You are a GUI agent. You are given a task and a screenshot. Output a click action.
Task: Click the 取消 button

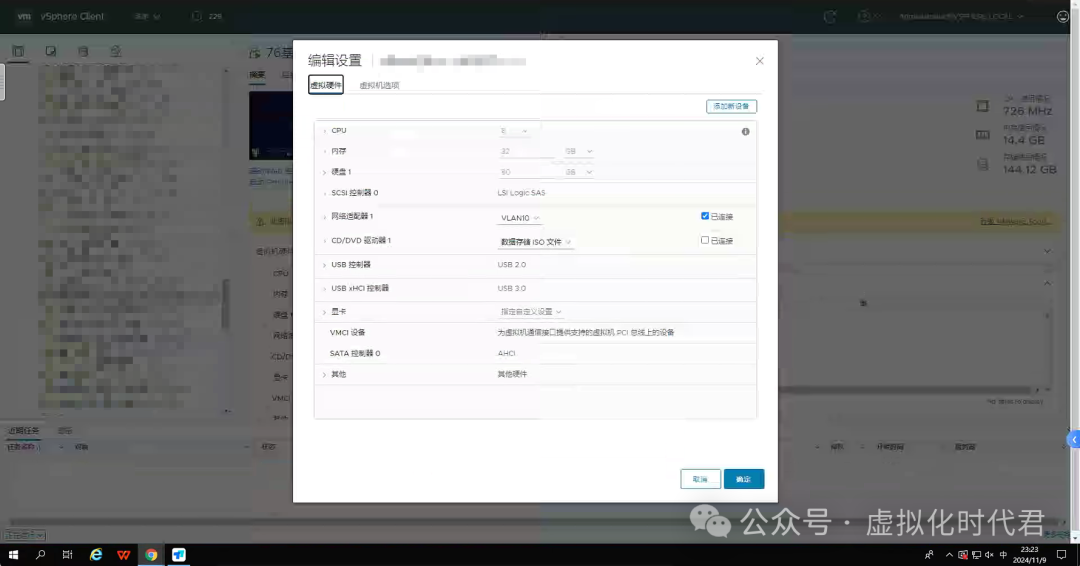pos(700,479)
